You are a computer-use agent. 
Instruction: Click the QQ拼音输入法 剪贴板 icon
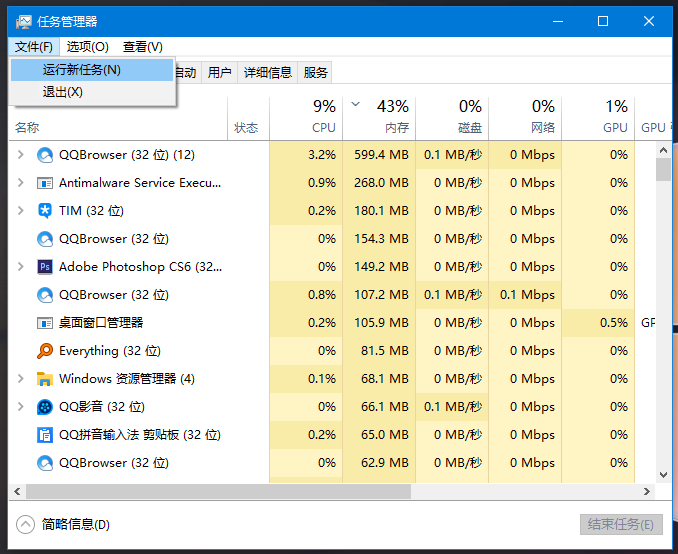click(45, 435)
